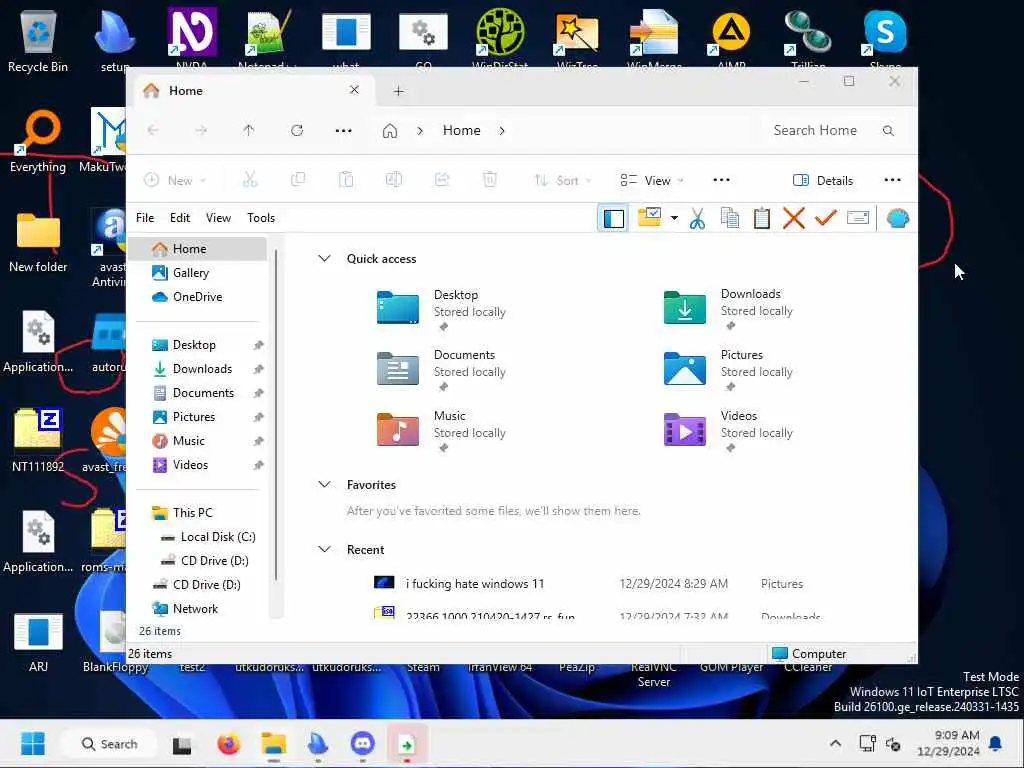Select New folder on the desktop
The height and width of the screenshot is (768, 1024).
[x=38, y=242]
